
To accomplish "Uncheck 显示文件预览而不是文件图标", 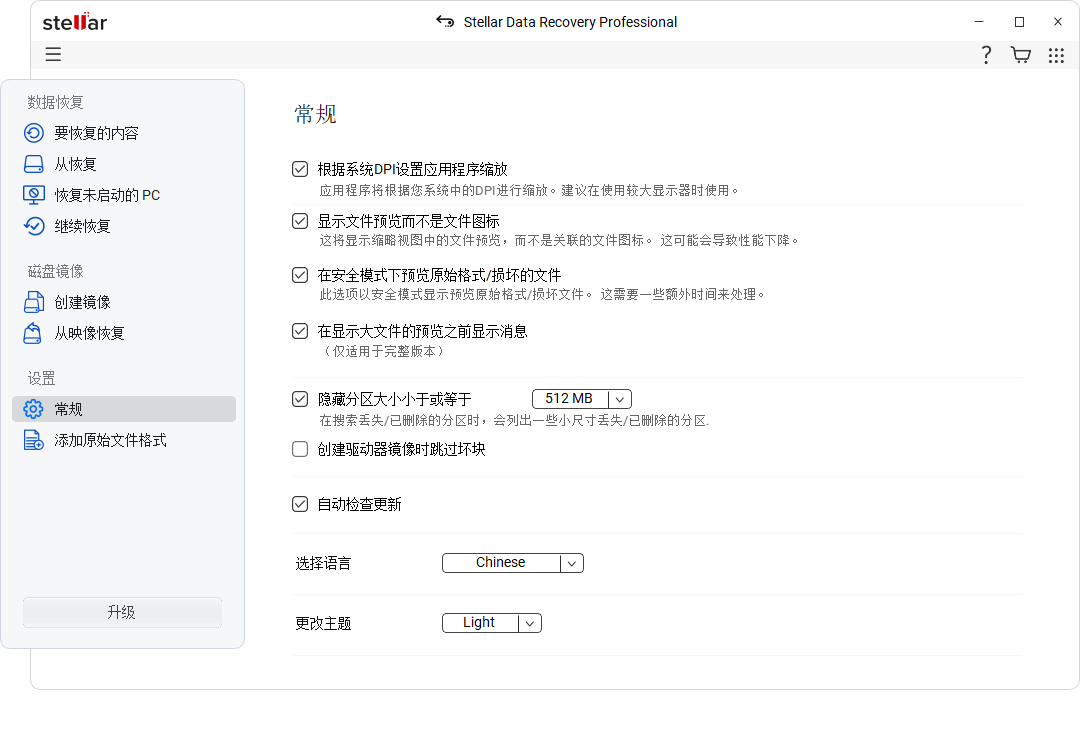I will point(299,221).
